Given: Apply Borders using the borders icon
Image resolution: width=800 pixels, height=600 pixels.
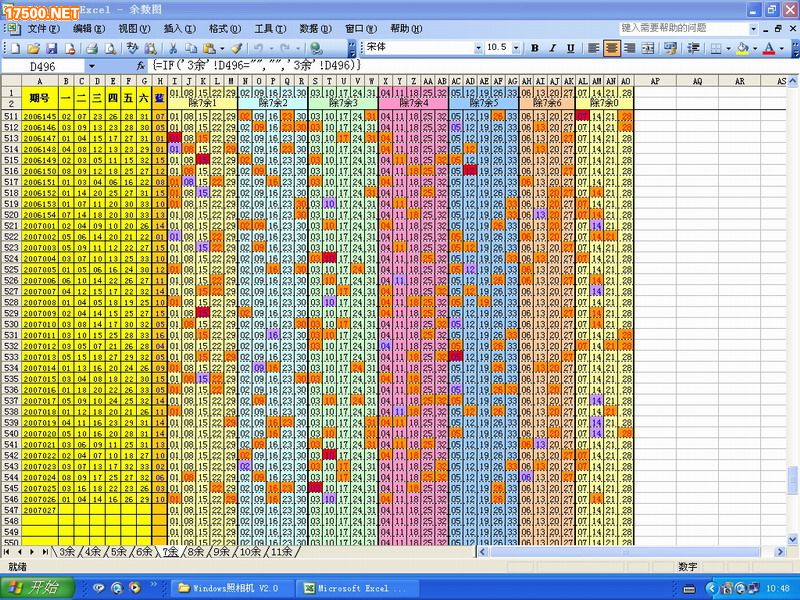Looking at the screenshot, I should 716,48.
